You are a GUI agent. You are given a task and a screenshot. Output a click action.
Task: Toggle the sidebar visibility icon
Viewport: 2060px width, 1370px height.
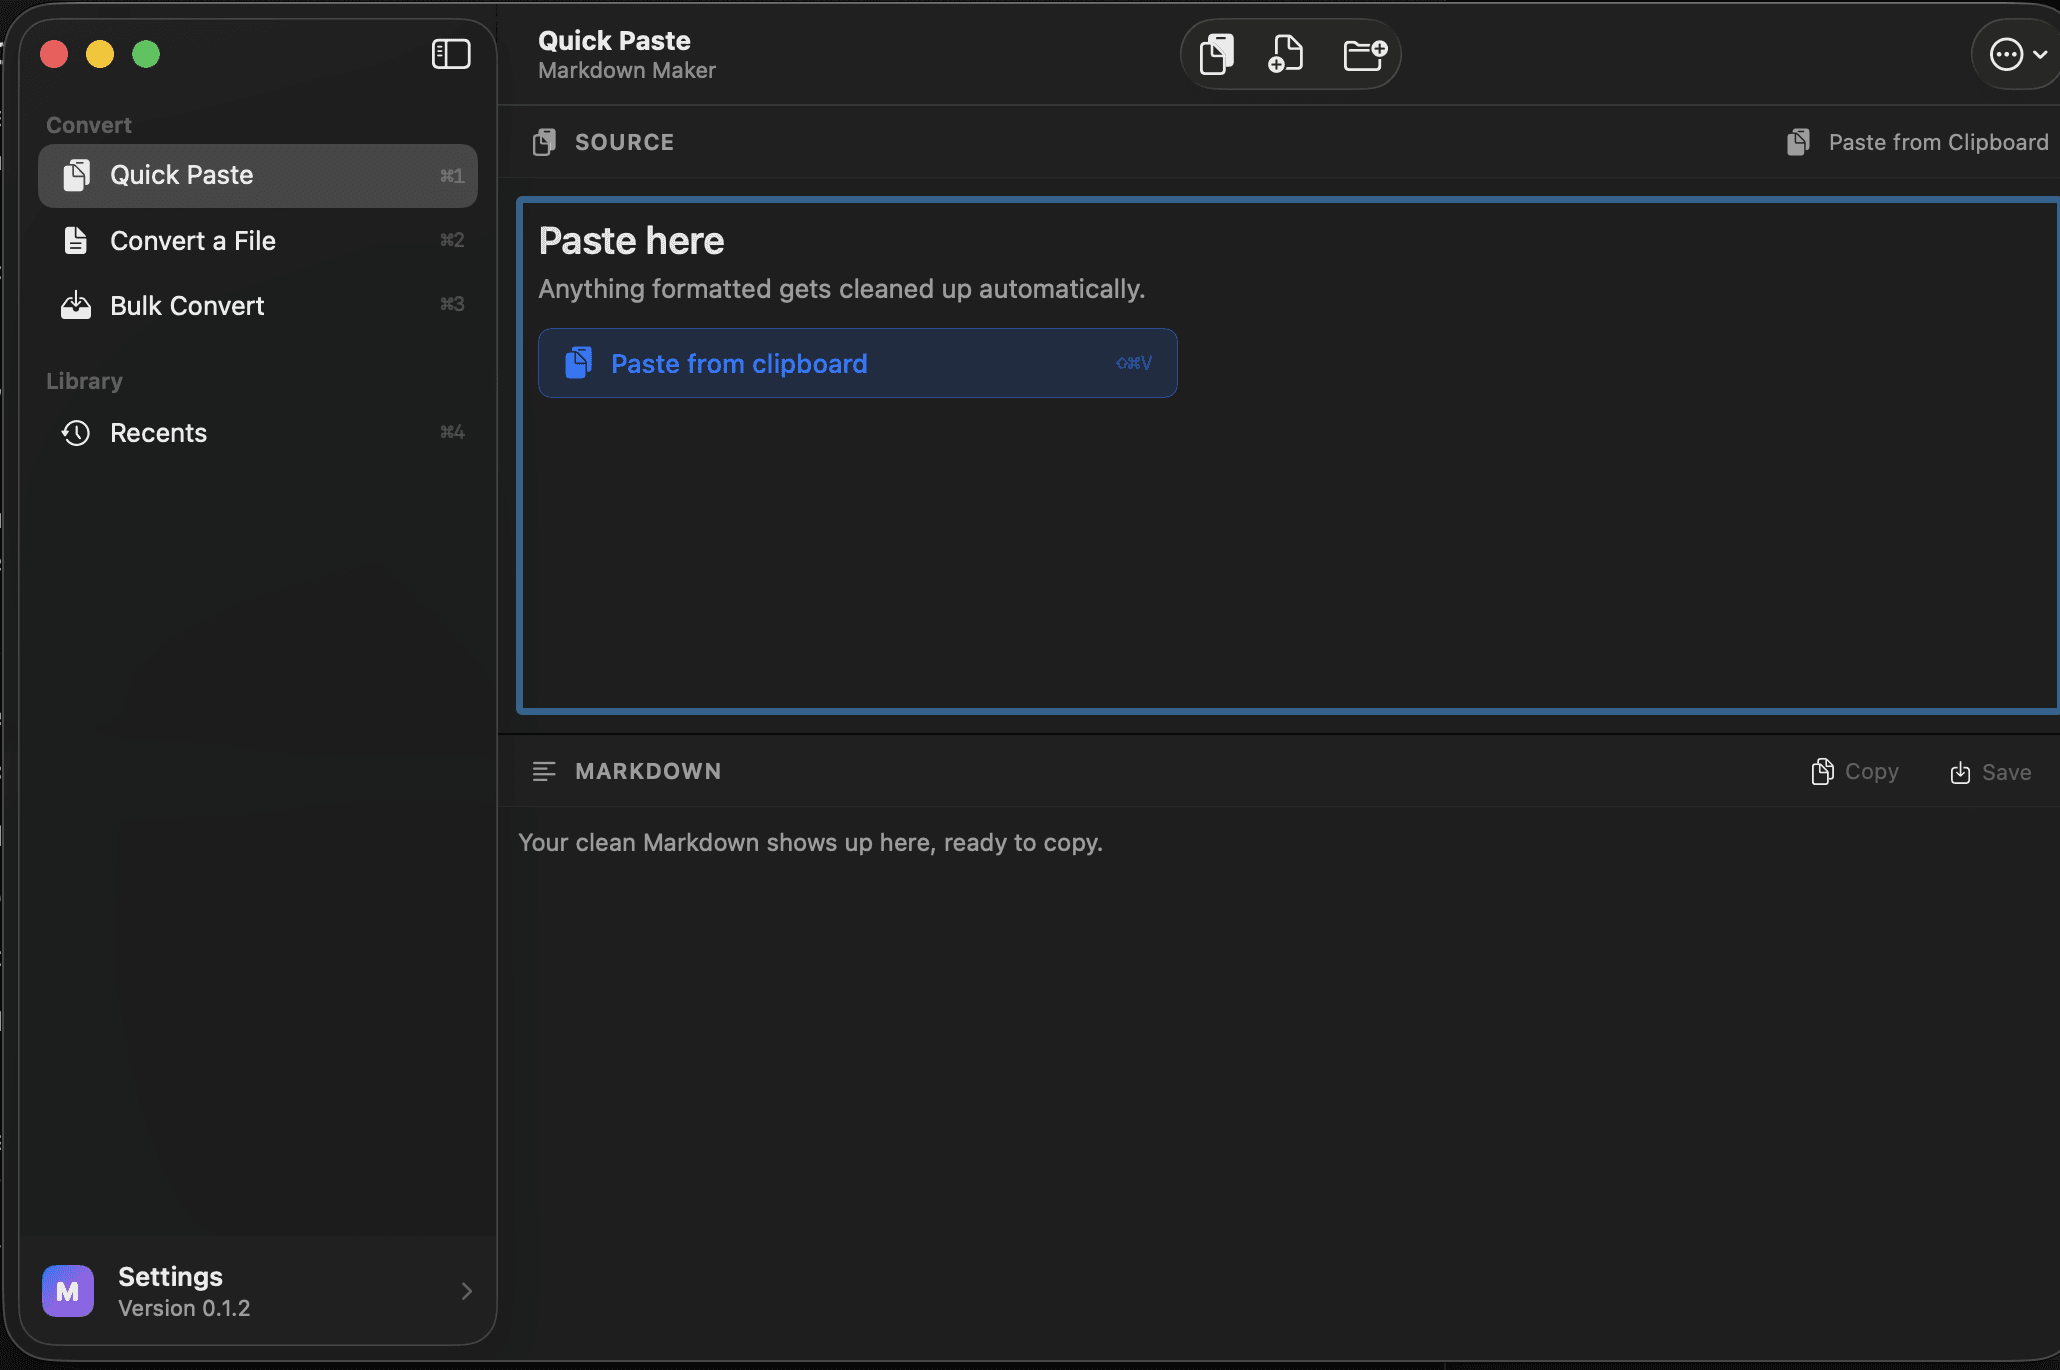[x=451, y=54]
